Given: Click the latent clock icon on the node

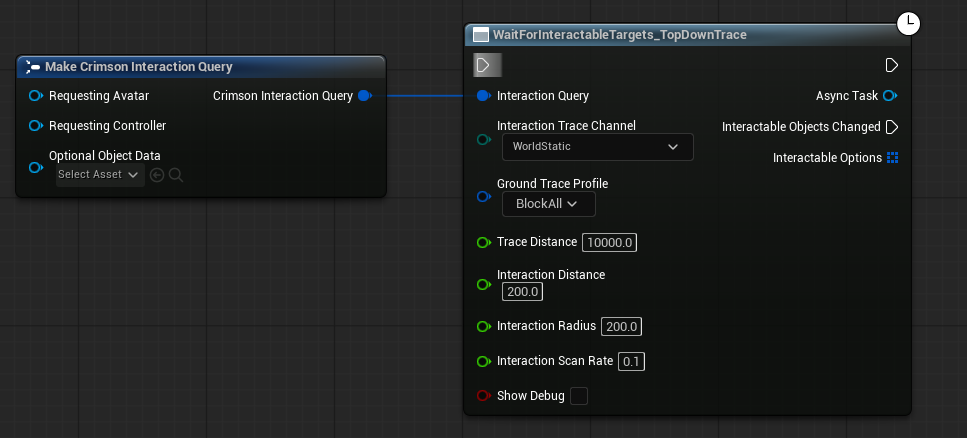Looking at the screenshot, I should [x=908, y=23].
